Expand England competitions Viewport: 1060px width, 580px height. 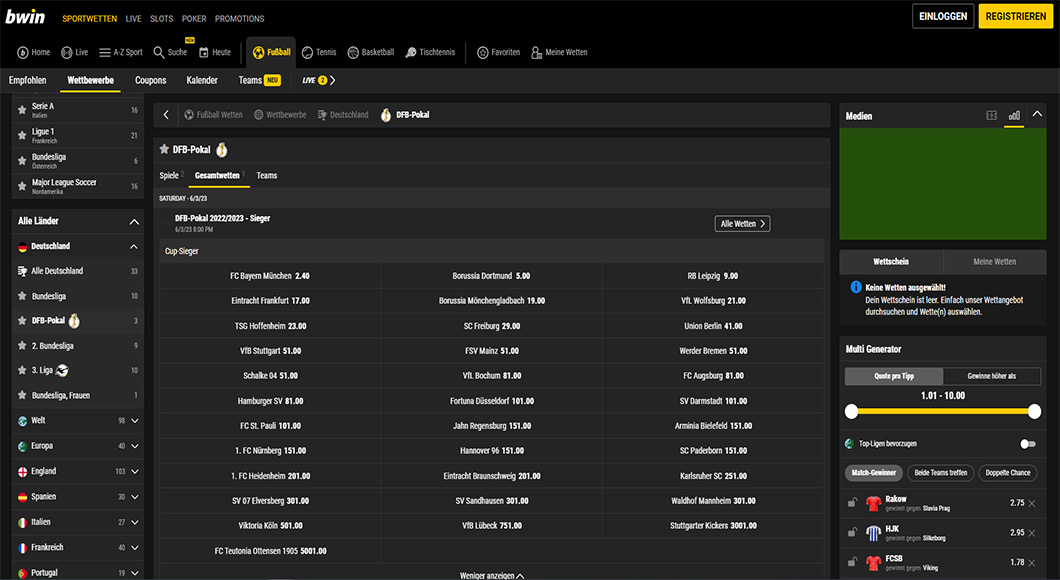pyautogui.click(x=135, y=471)
